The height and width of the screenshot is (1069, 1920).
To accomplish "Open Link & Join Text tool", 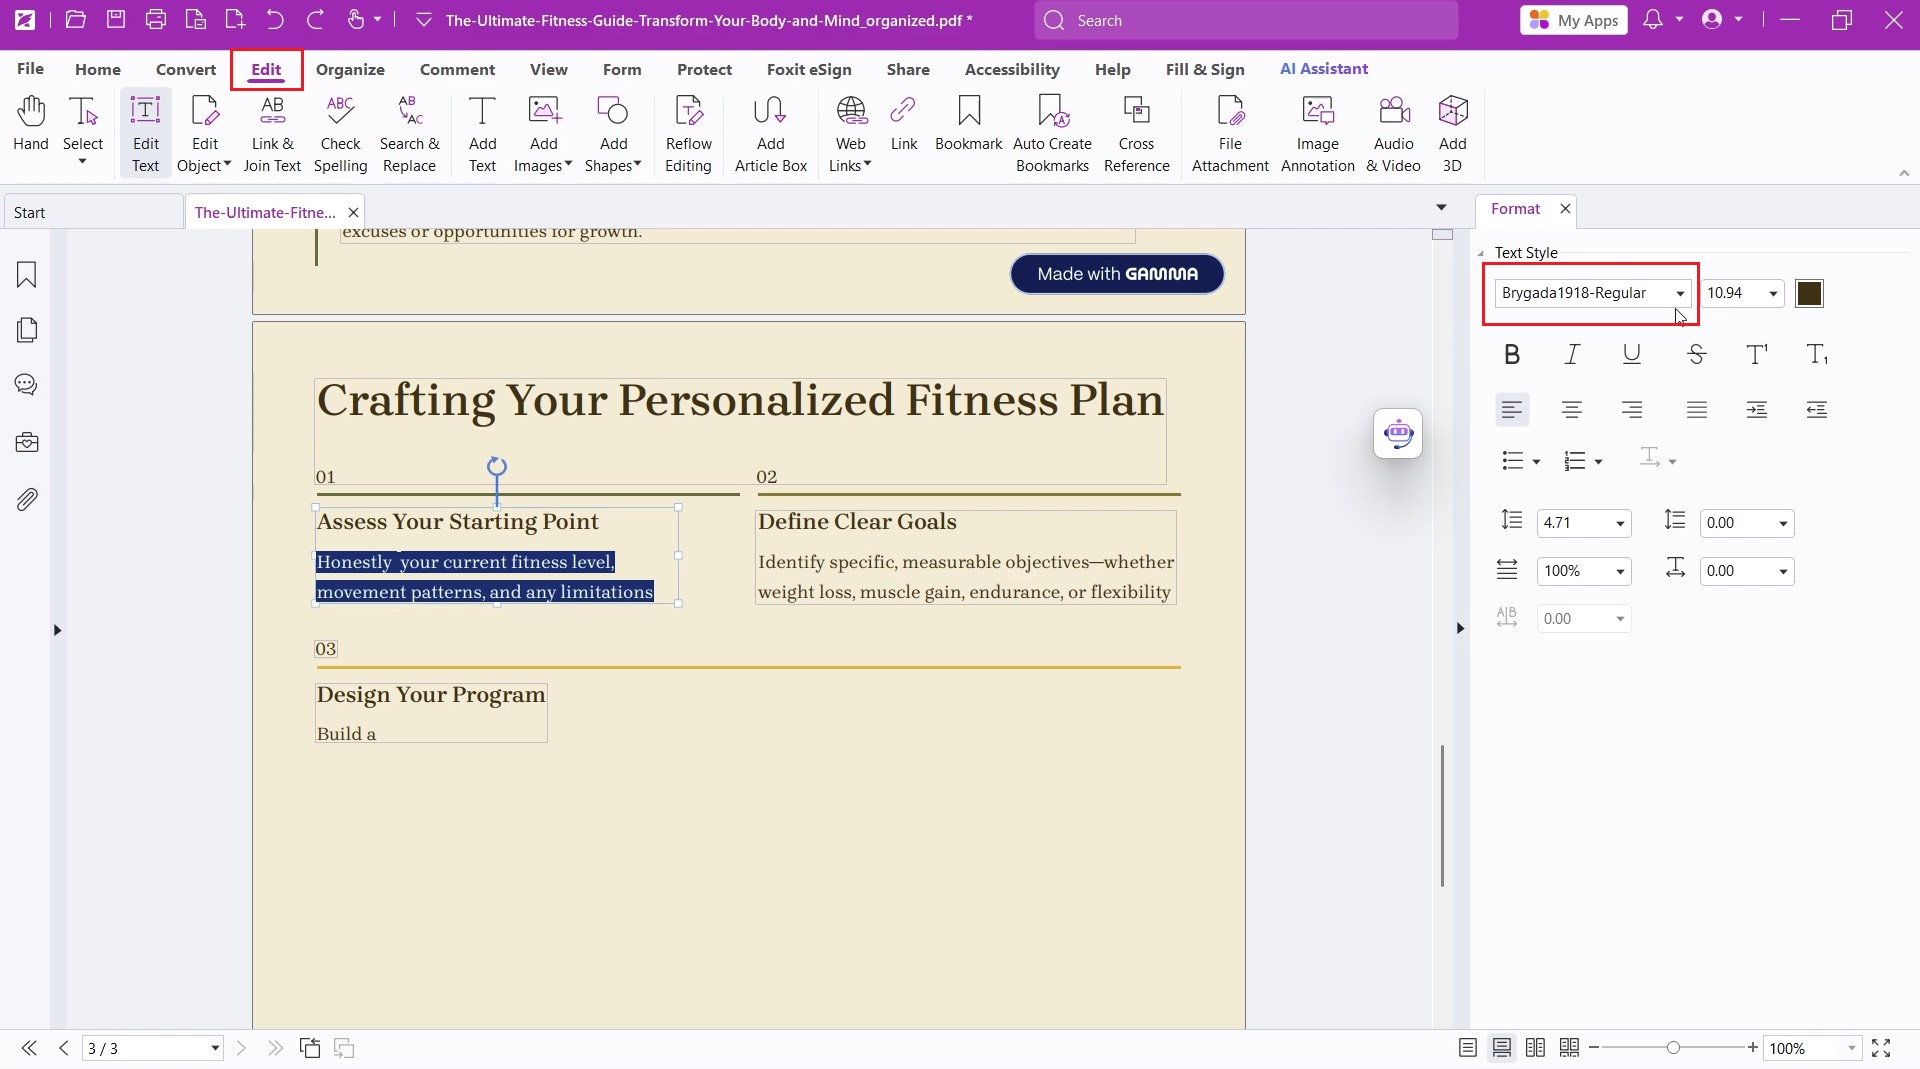I will pyautogui.click(x=272, y=134).
